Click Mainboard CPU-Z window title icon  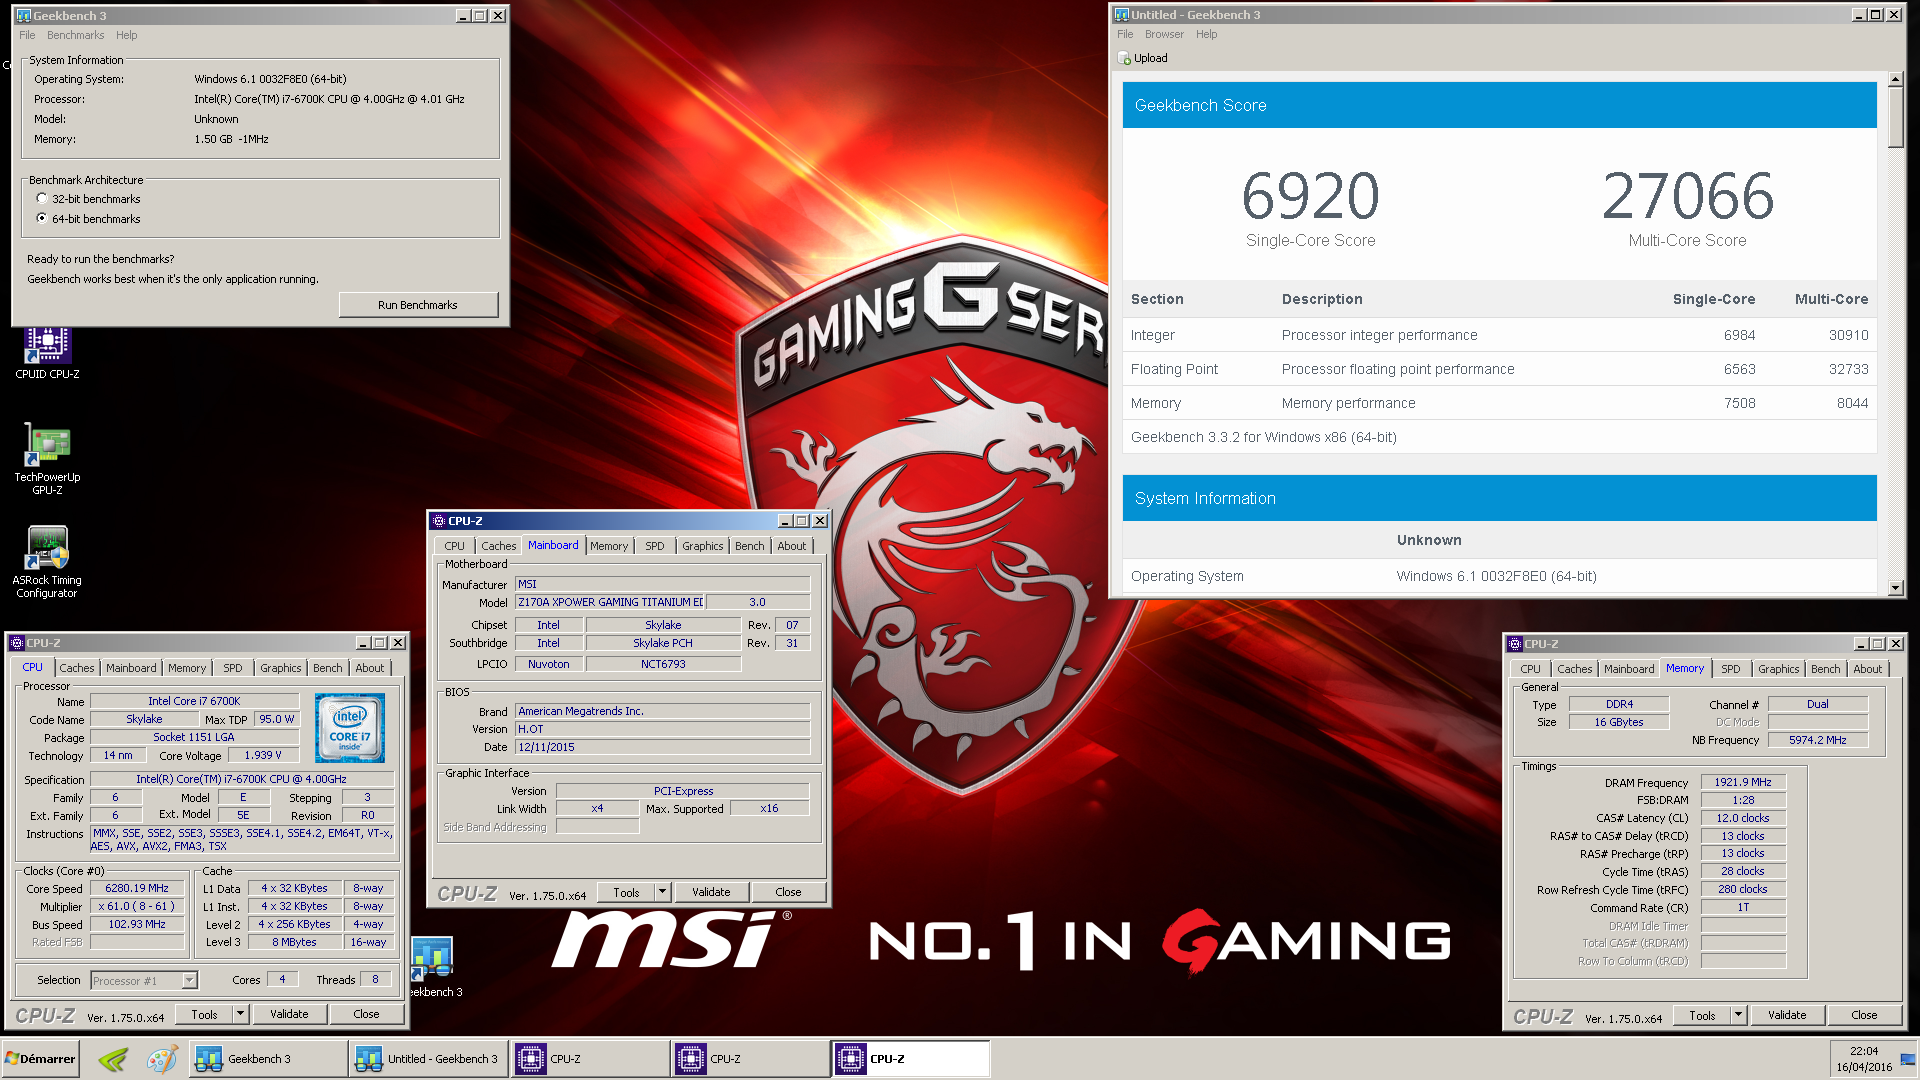click(439, 521)
